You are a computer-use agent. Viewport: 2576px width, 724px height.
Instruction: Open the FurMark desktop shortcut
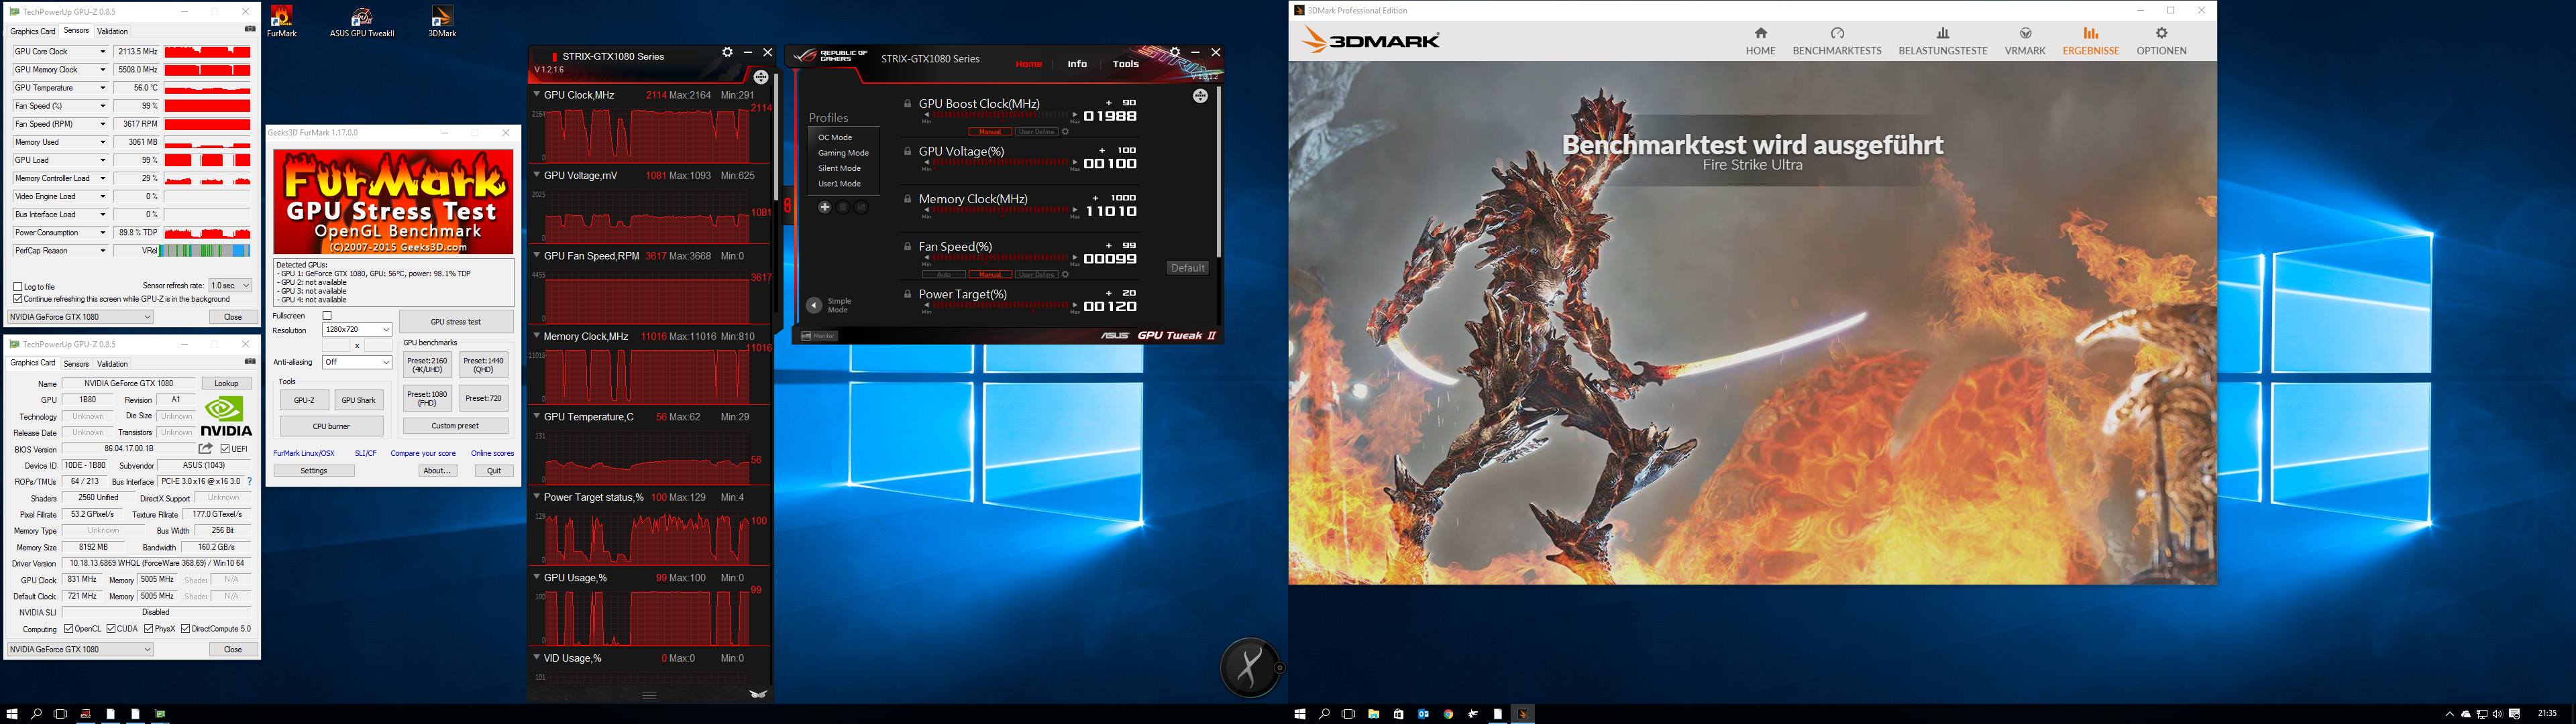pos(282,21)
